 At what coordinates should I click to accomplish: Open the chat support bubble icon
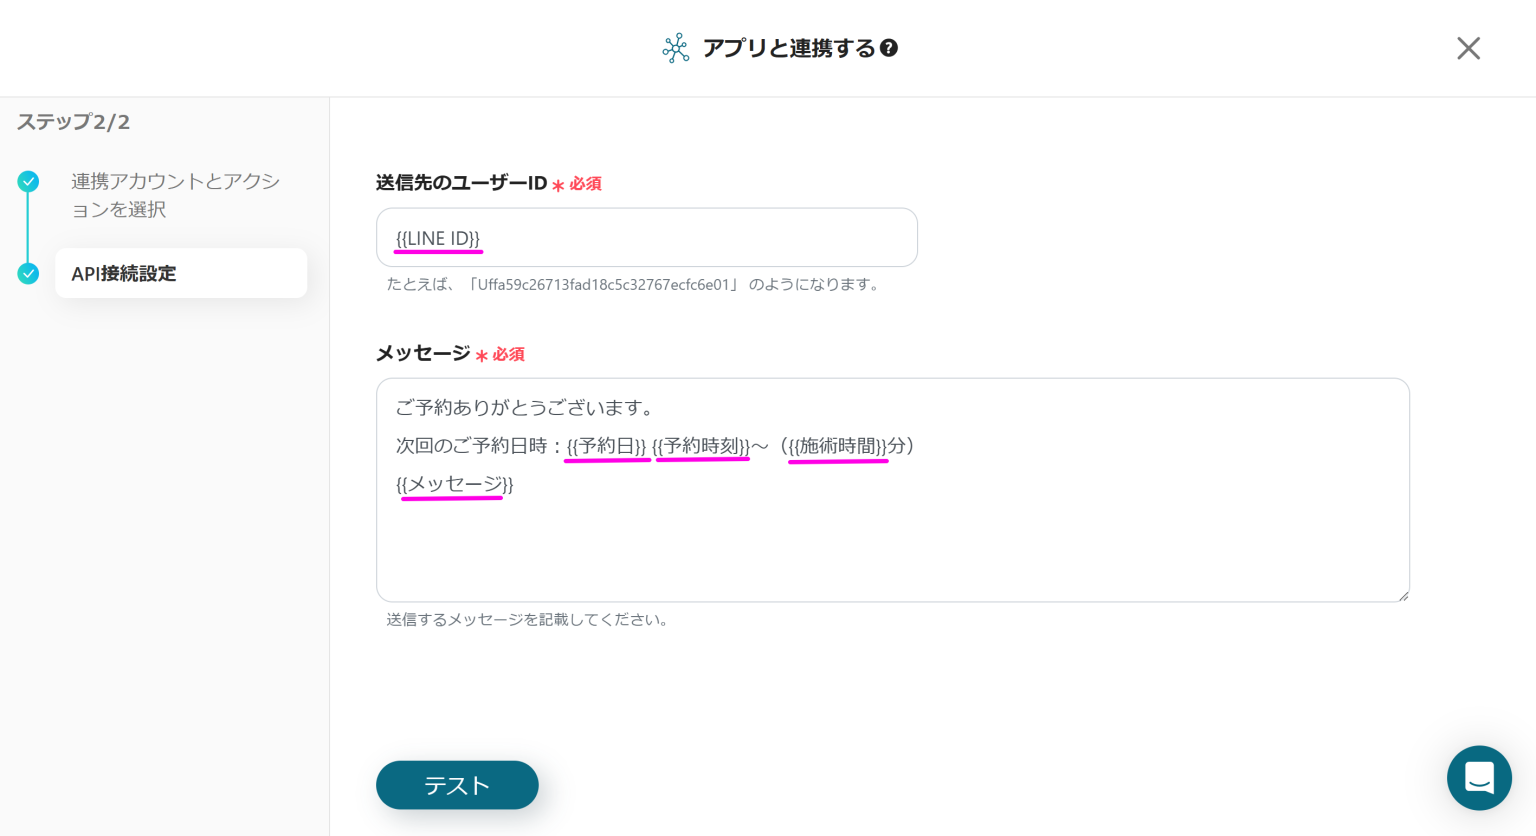pos(1479,778)
